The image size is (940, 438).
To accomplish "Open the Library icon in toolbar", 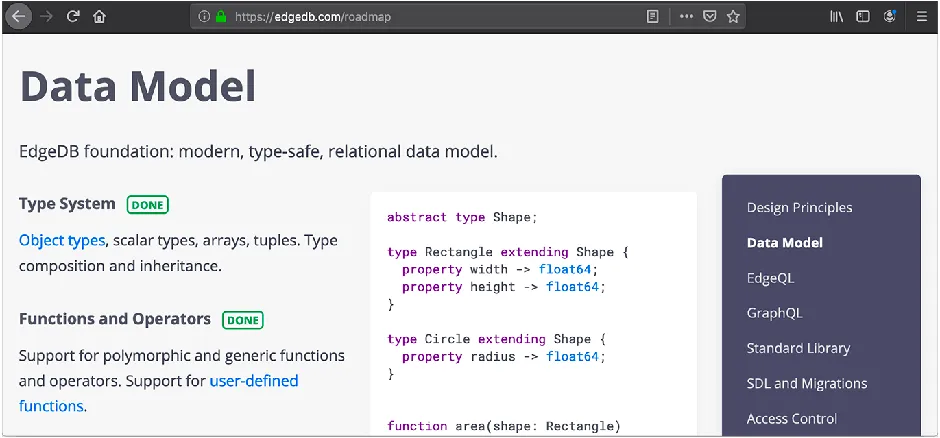I will (x=836, y=17).
